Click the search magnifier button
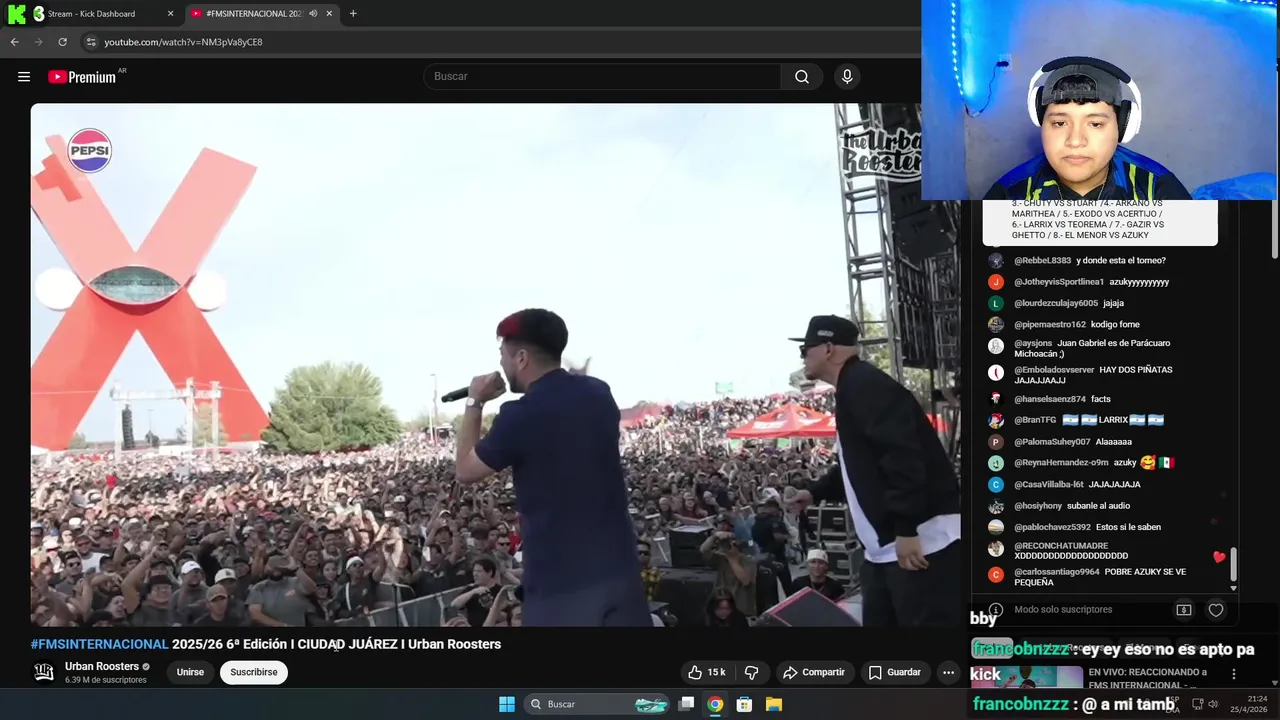 click(x=802, y=77)
